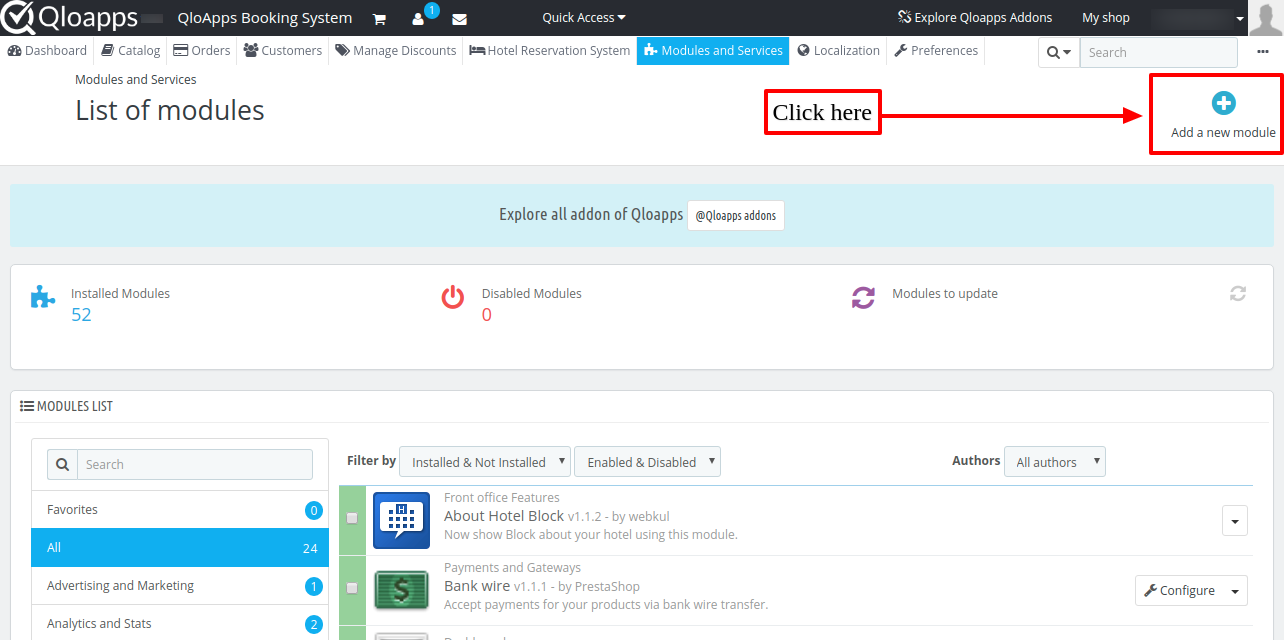The width and height of the screenshot is (1284, 640).
Task: Expand the caret next to Bank wire Configure
Action: pos(1236,591)
